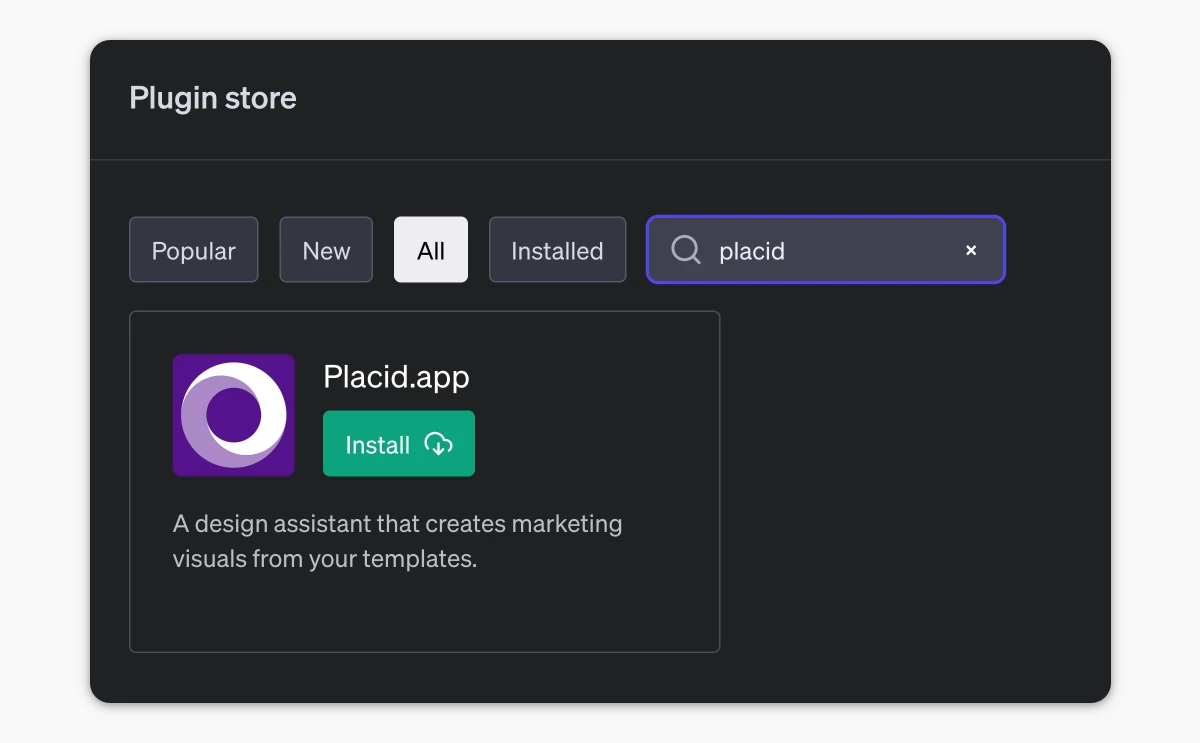Focus the search field containing 'placid'

coord(826,250)
